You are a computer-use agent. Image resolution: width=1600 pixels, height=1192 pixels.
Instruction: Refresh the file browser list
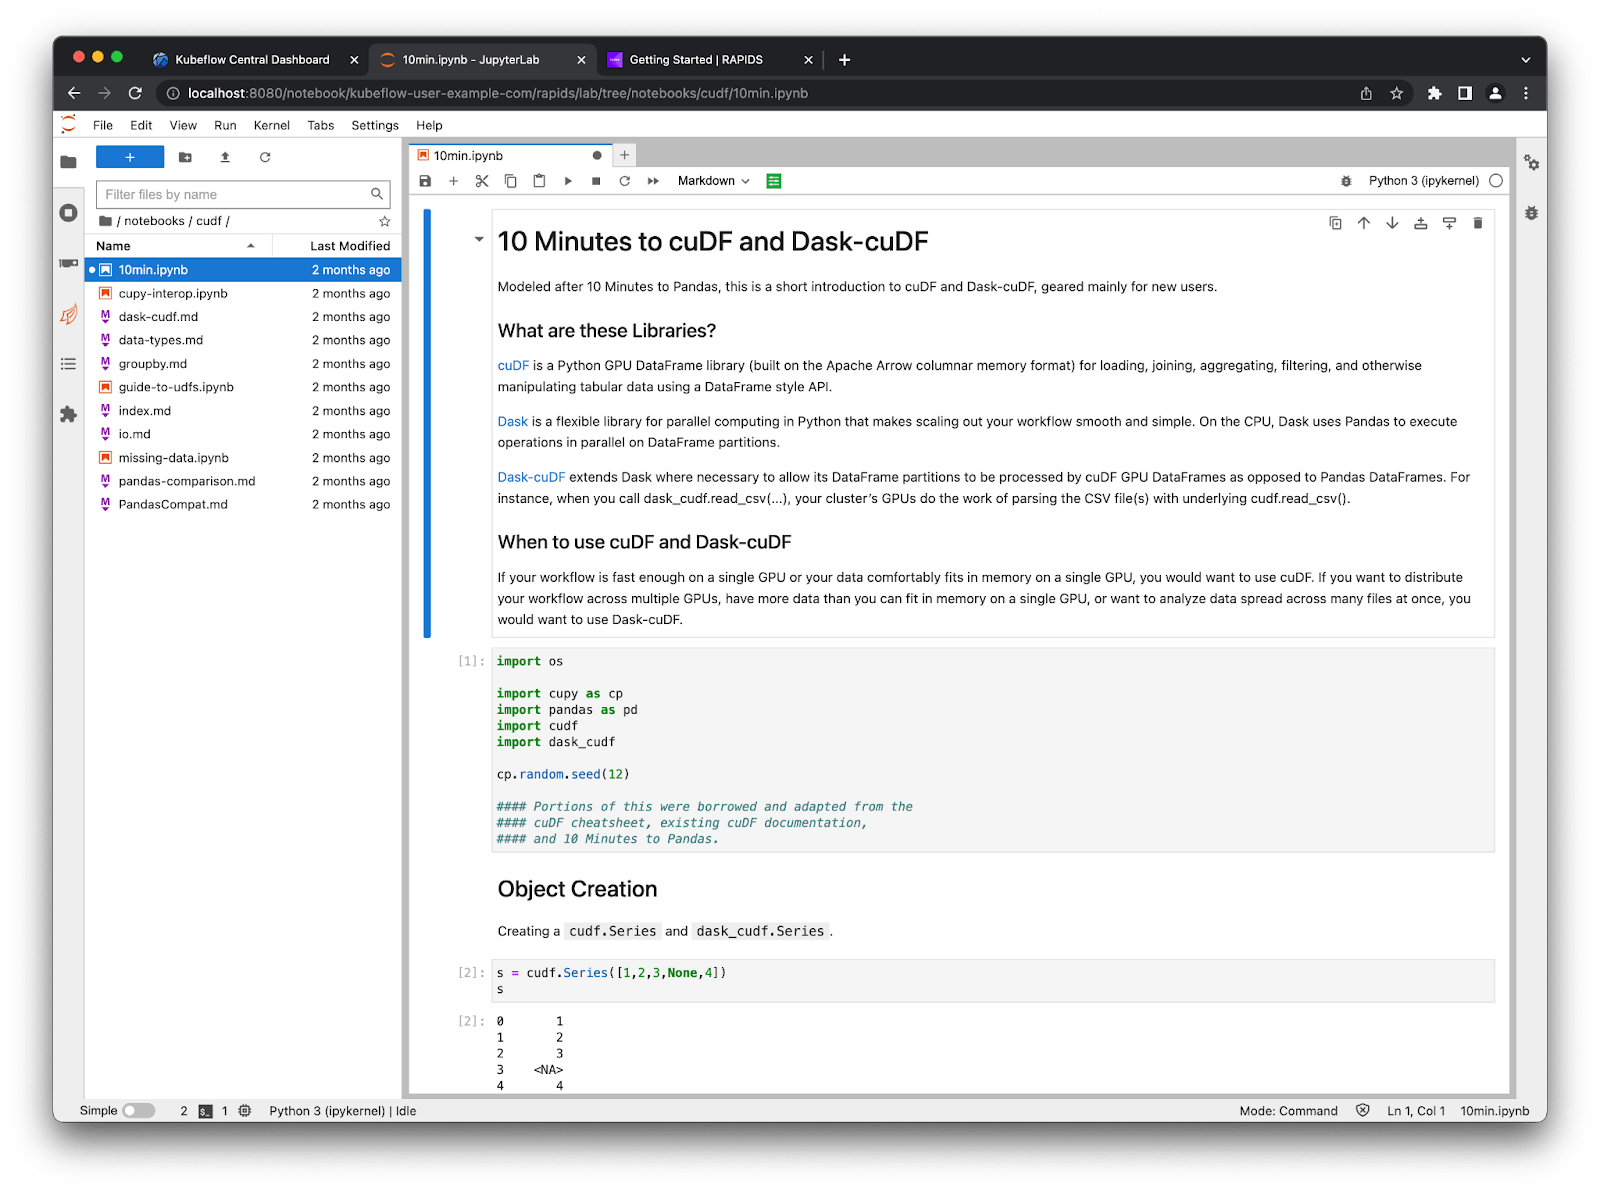coord(265,157)
